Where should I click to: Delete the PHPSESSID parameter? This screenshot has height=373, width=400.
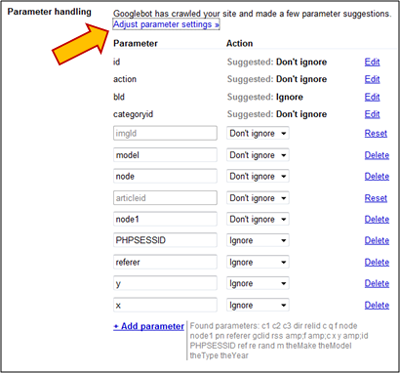pyautogui.click(x=377, y=240)
